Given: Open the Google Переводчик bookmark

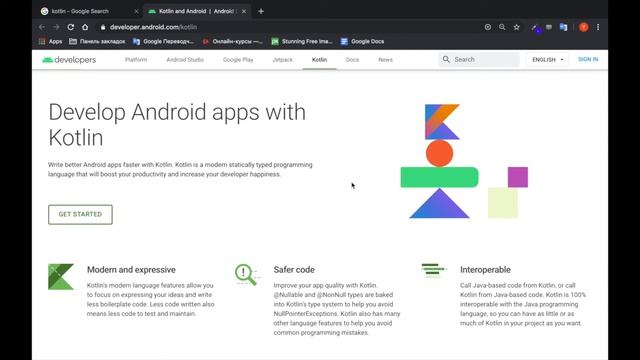Looking at the screenshot, I should (163, 41).
